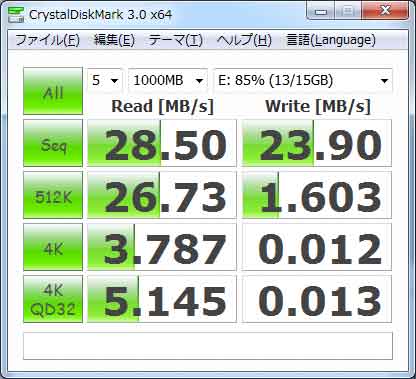Open the テーマ(T) menu

click(x=176, y=40)
